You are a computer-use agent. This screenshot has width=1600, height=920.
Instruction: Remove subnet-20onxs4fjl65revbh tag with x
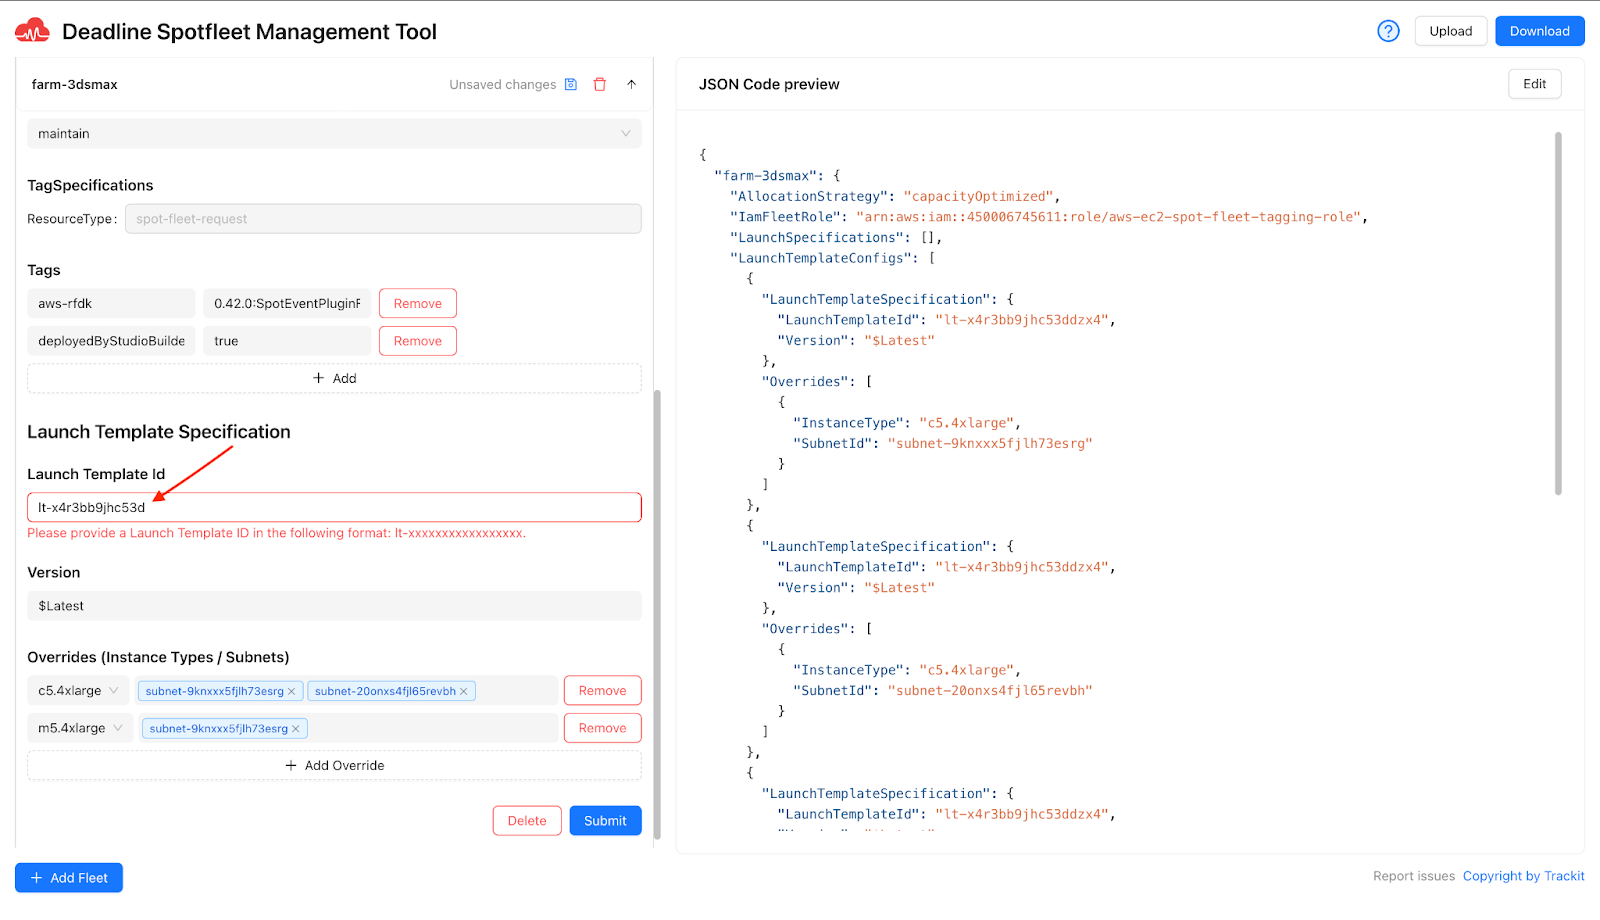tap(464, 691)
